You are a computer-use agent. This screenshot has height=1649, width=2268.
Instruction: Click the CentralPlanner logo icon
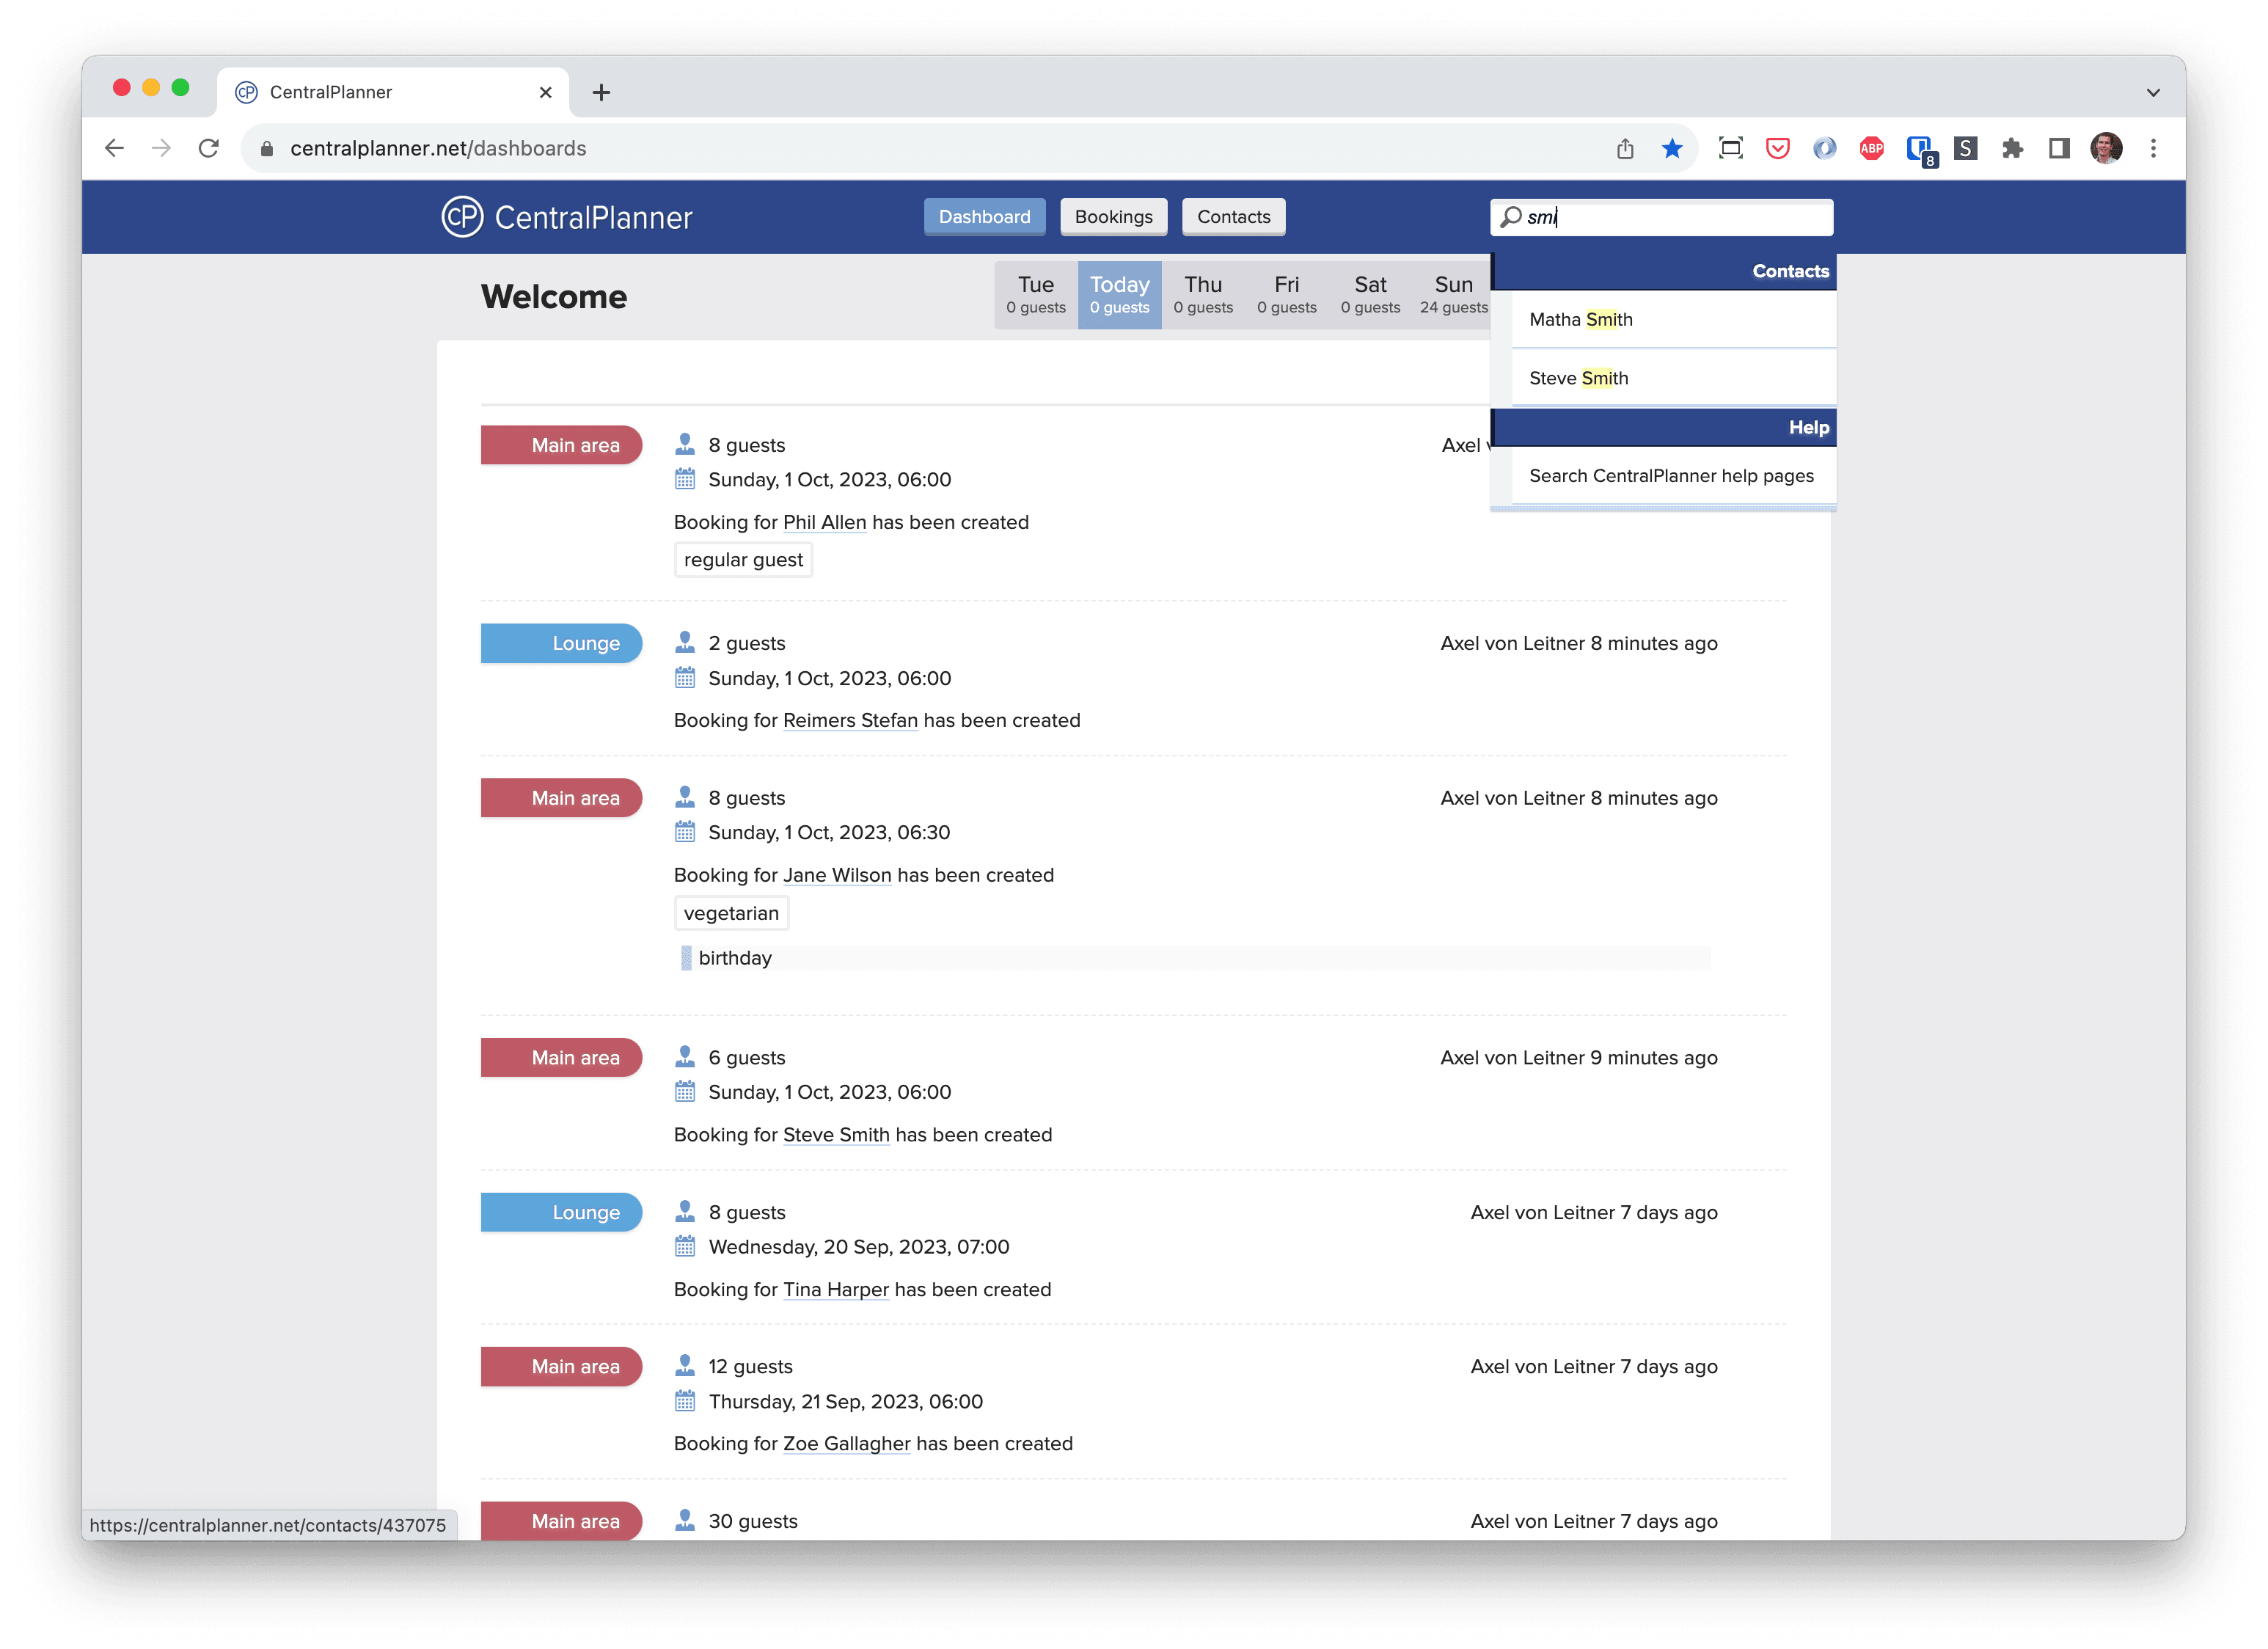pos(462,217)
